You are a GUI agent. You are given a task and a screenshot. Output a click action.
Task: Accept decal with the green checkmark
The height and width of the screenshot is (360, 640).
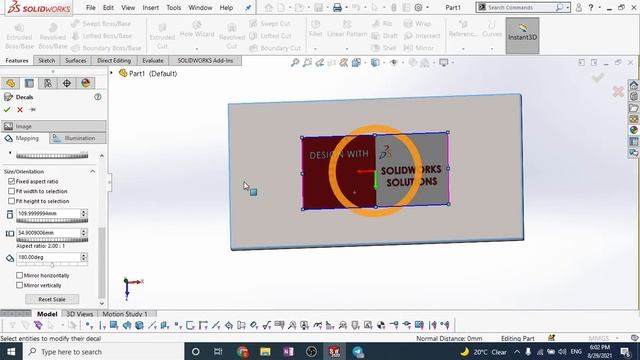(x=7, y=109)
